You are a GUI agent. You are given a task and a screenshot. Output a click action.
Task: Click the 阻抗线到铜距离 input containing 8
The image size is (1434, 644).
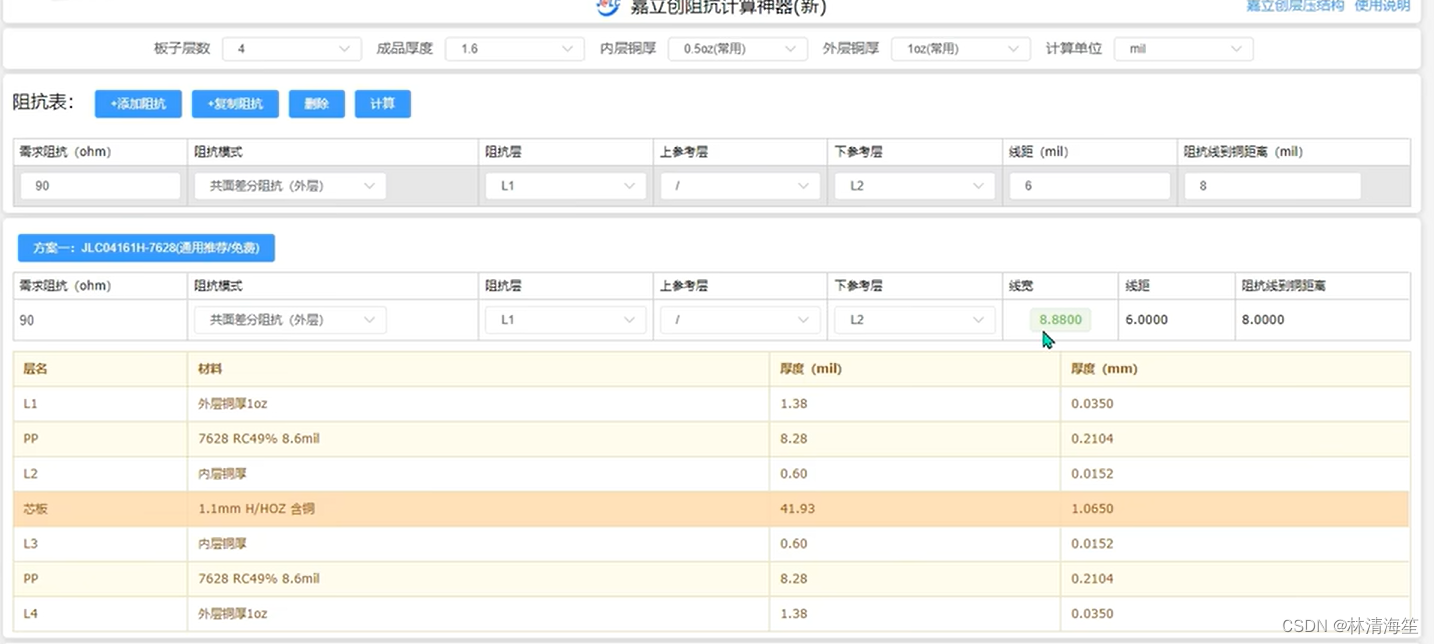(x=1273, y=186)
